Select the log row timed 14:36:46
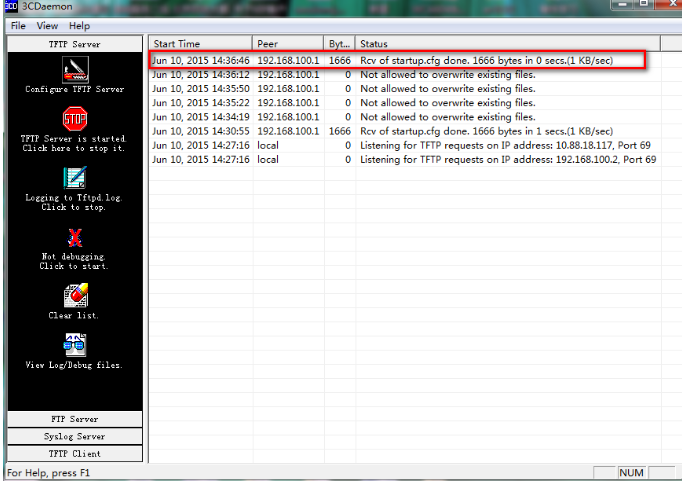Viewport: 682px width, 487px height. [405, 60]
